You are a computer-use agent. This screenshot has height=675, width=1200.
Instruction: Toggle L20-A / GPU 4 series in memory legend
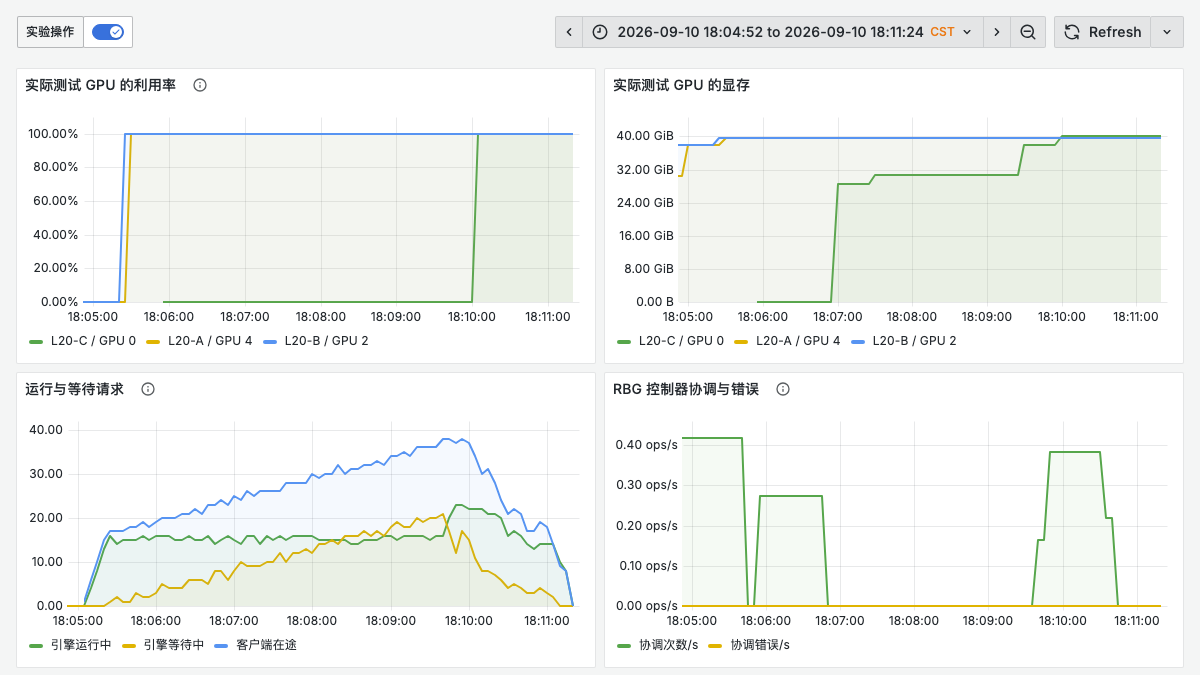tap(798, 341)
